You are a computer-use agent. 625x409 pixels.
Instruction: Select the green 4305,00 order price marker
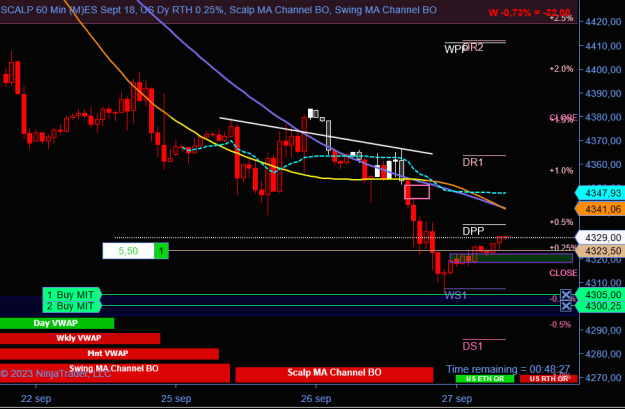[600, 295]
